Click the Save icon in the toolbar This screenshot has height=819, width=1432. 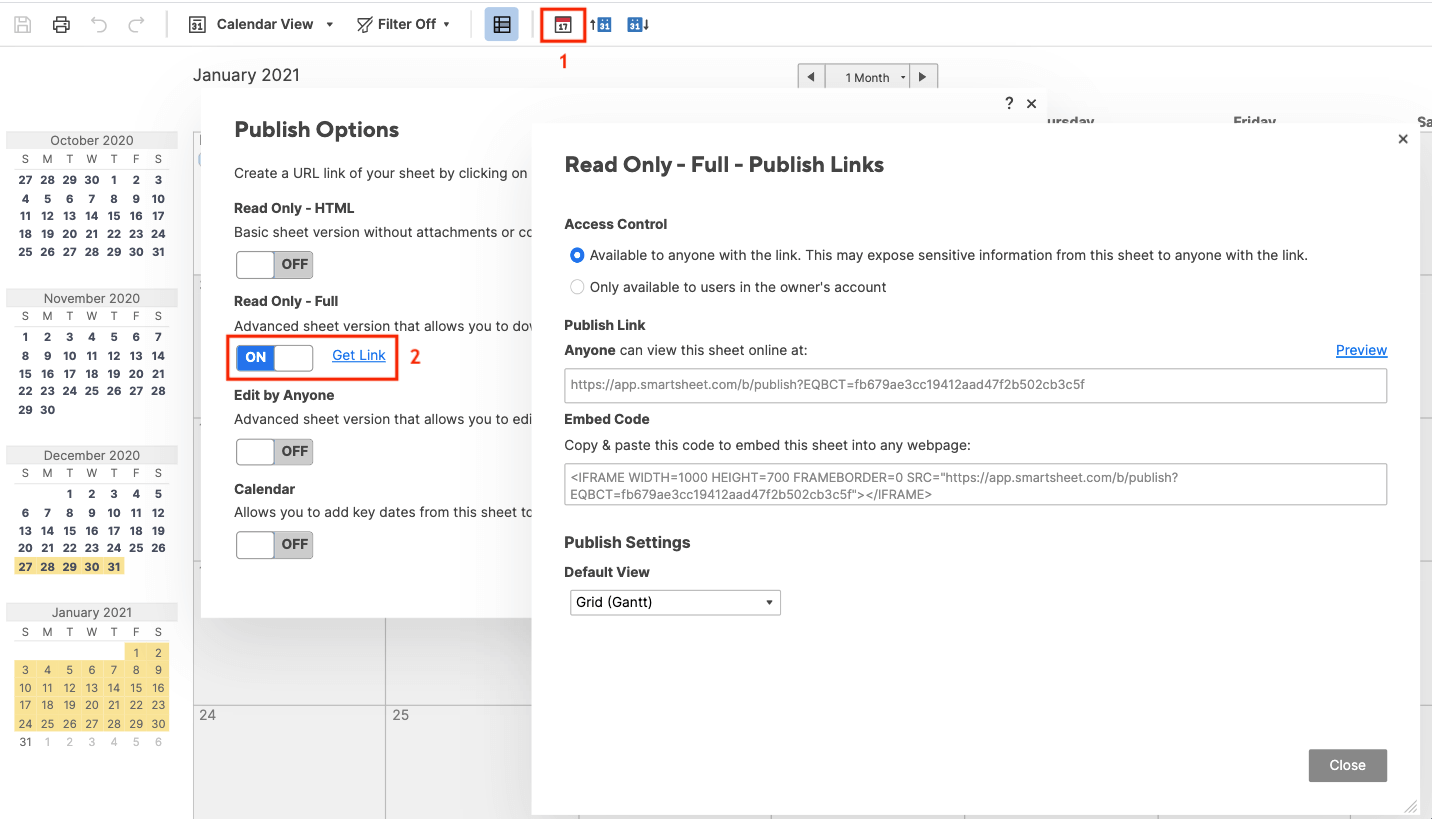pyautogui.click(x=23, y=25)
